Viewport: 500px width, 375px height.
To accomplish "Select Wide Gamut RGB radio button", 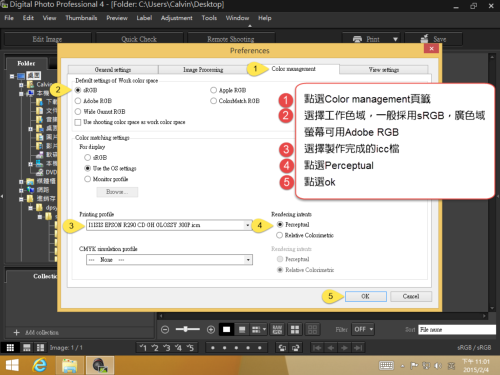I will point(78,111).
